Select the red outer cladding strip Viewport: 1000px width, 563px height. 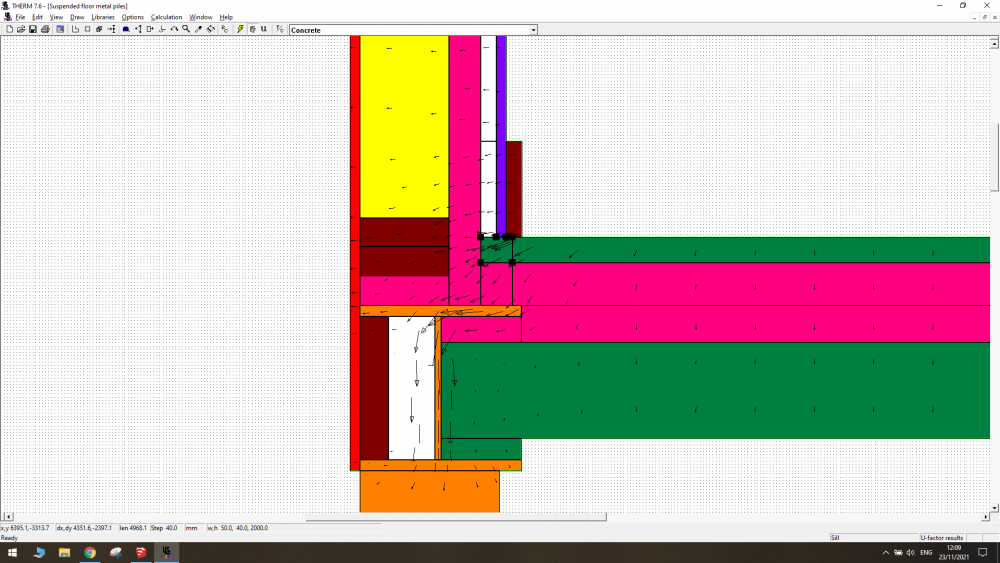355,253
